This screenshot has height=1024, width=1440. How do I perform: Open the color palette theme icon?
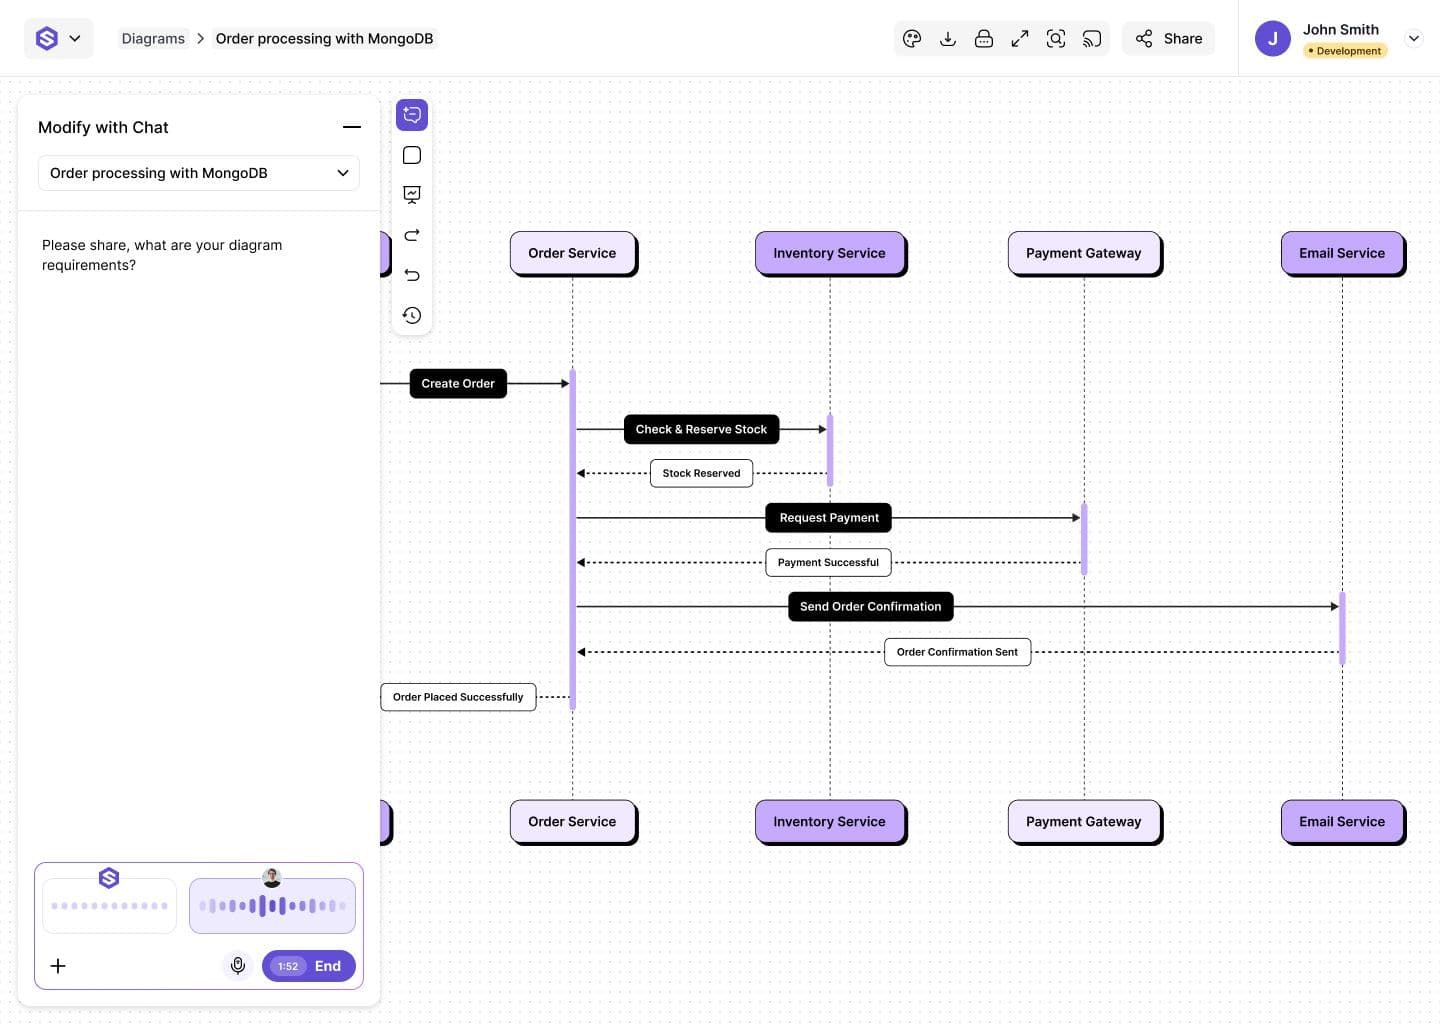[911, 39]
